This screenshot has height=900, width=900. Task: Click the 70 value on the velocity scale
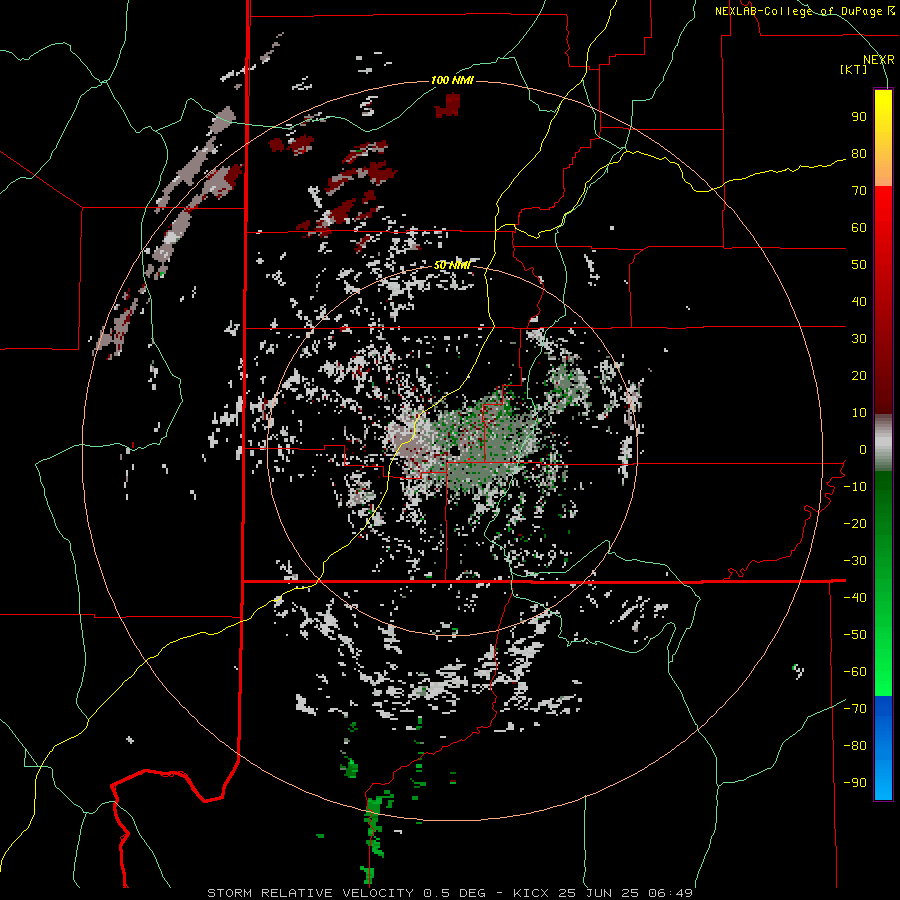point(859,191)
